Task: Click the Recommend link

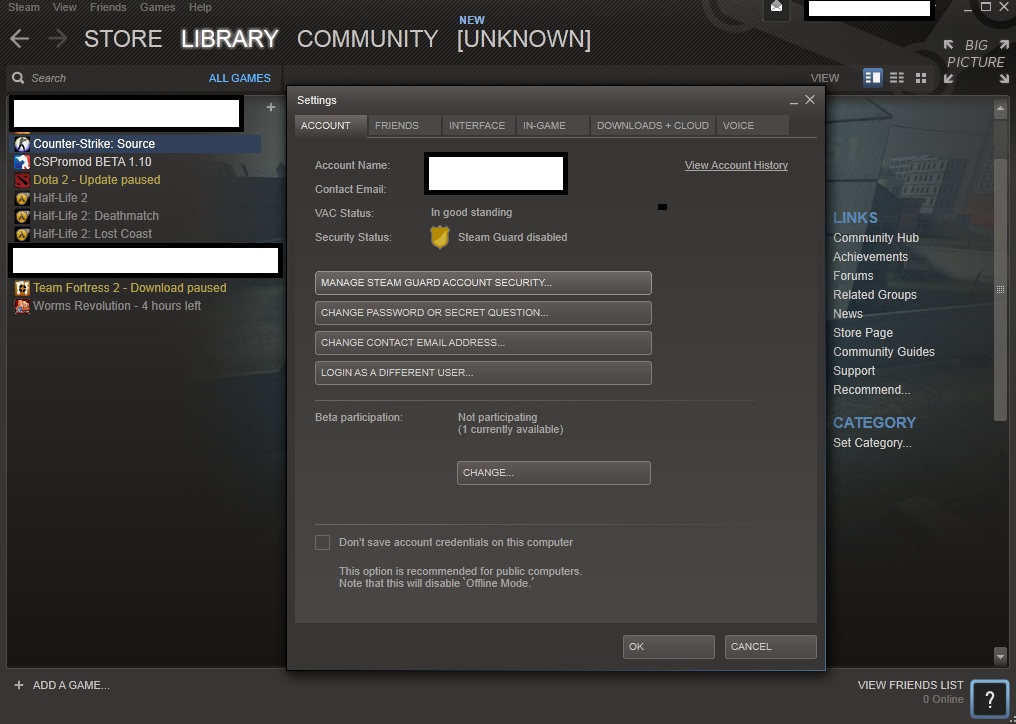Action: coord(872,390)
